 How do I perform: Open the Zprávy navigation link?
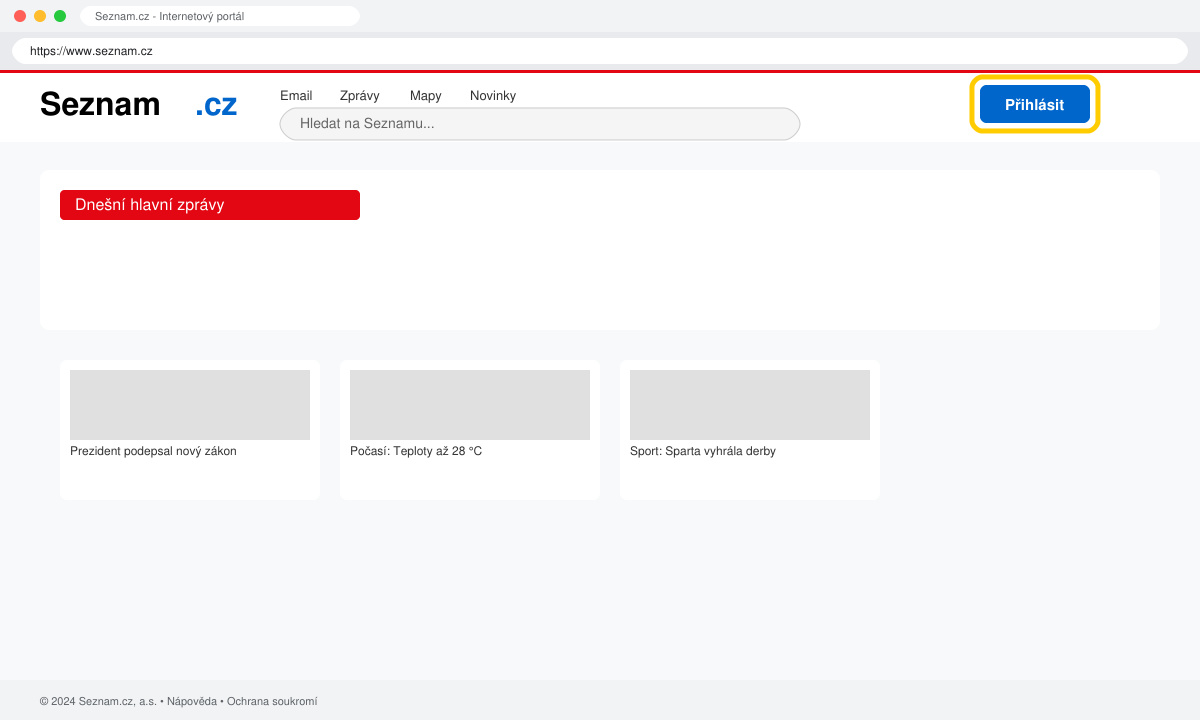[360, 96]
